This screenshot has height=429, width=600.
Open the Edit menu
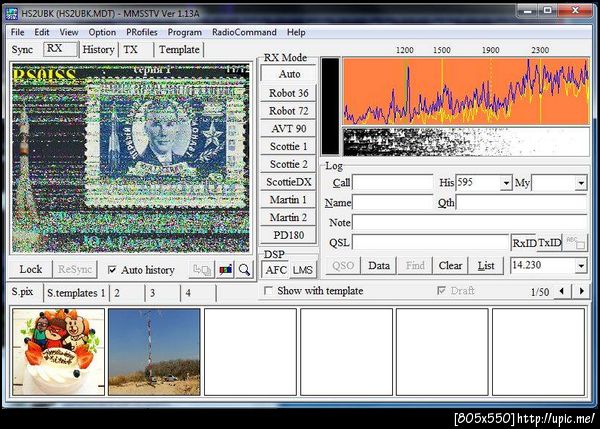click(x=42, y=32)
